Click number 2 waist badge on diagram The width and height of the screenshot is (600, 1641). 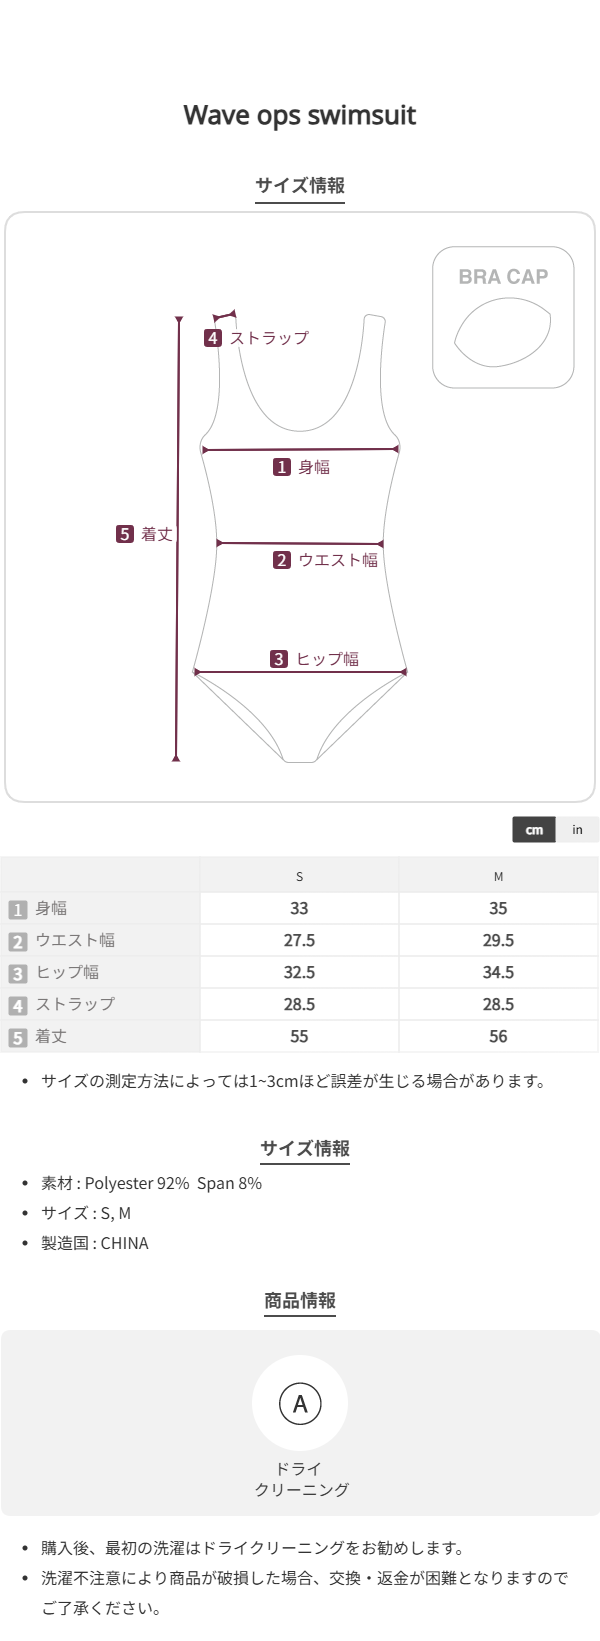tap(282, 560)
